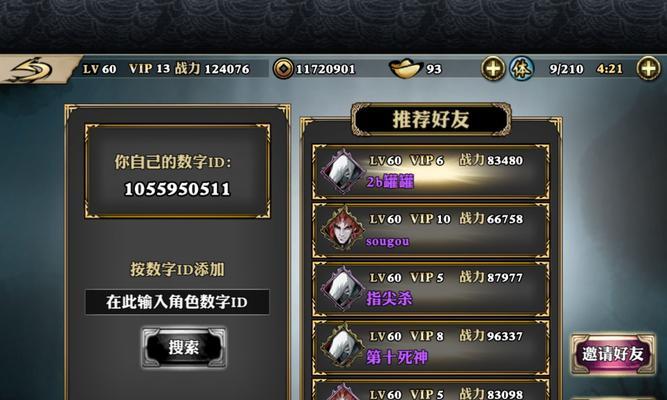Tap the blue 体 stamina icon
Viewport: 667px width, 400px height.
(522, 69)
